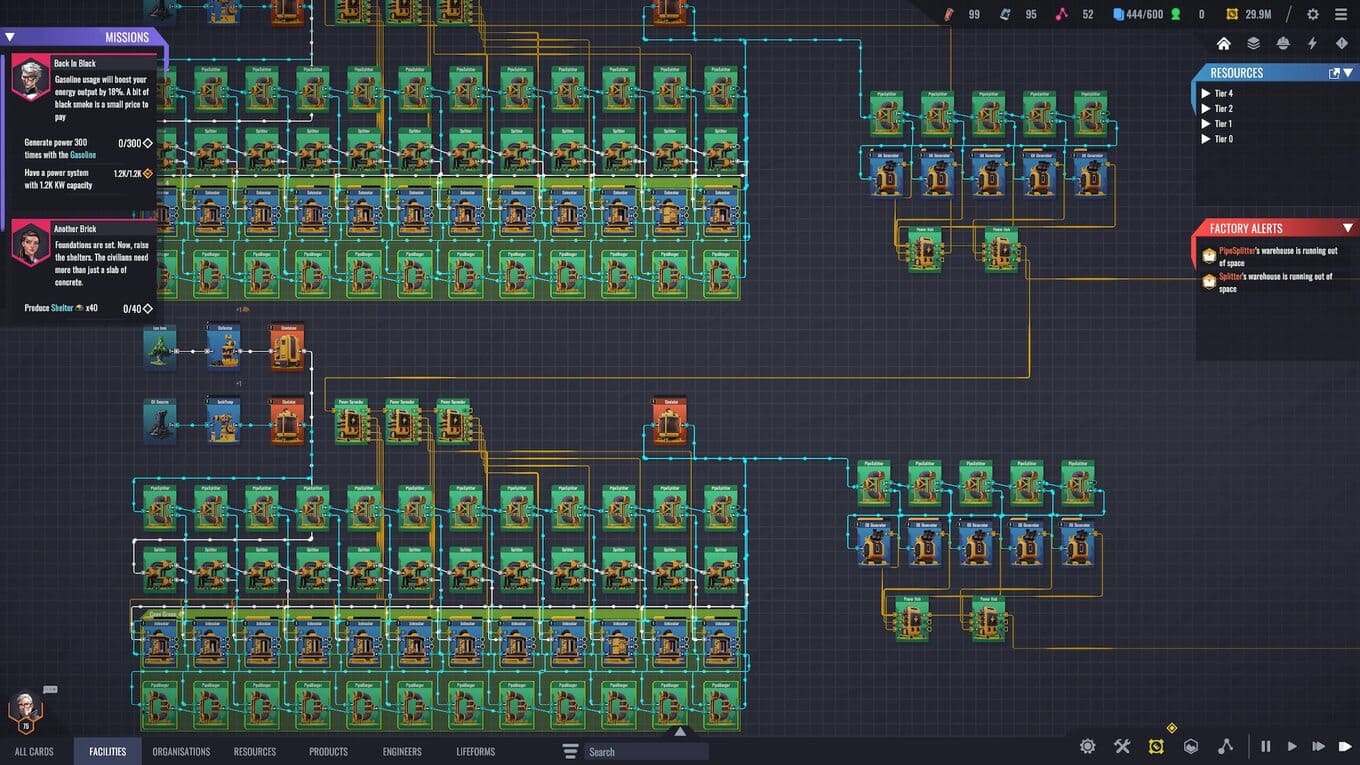Collapse the Factory Alerts panel

(1347, 228)
